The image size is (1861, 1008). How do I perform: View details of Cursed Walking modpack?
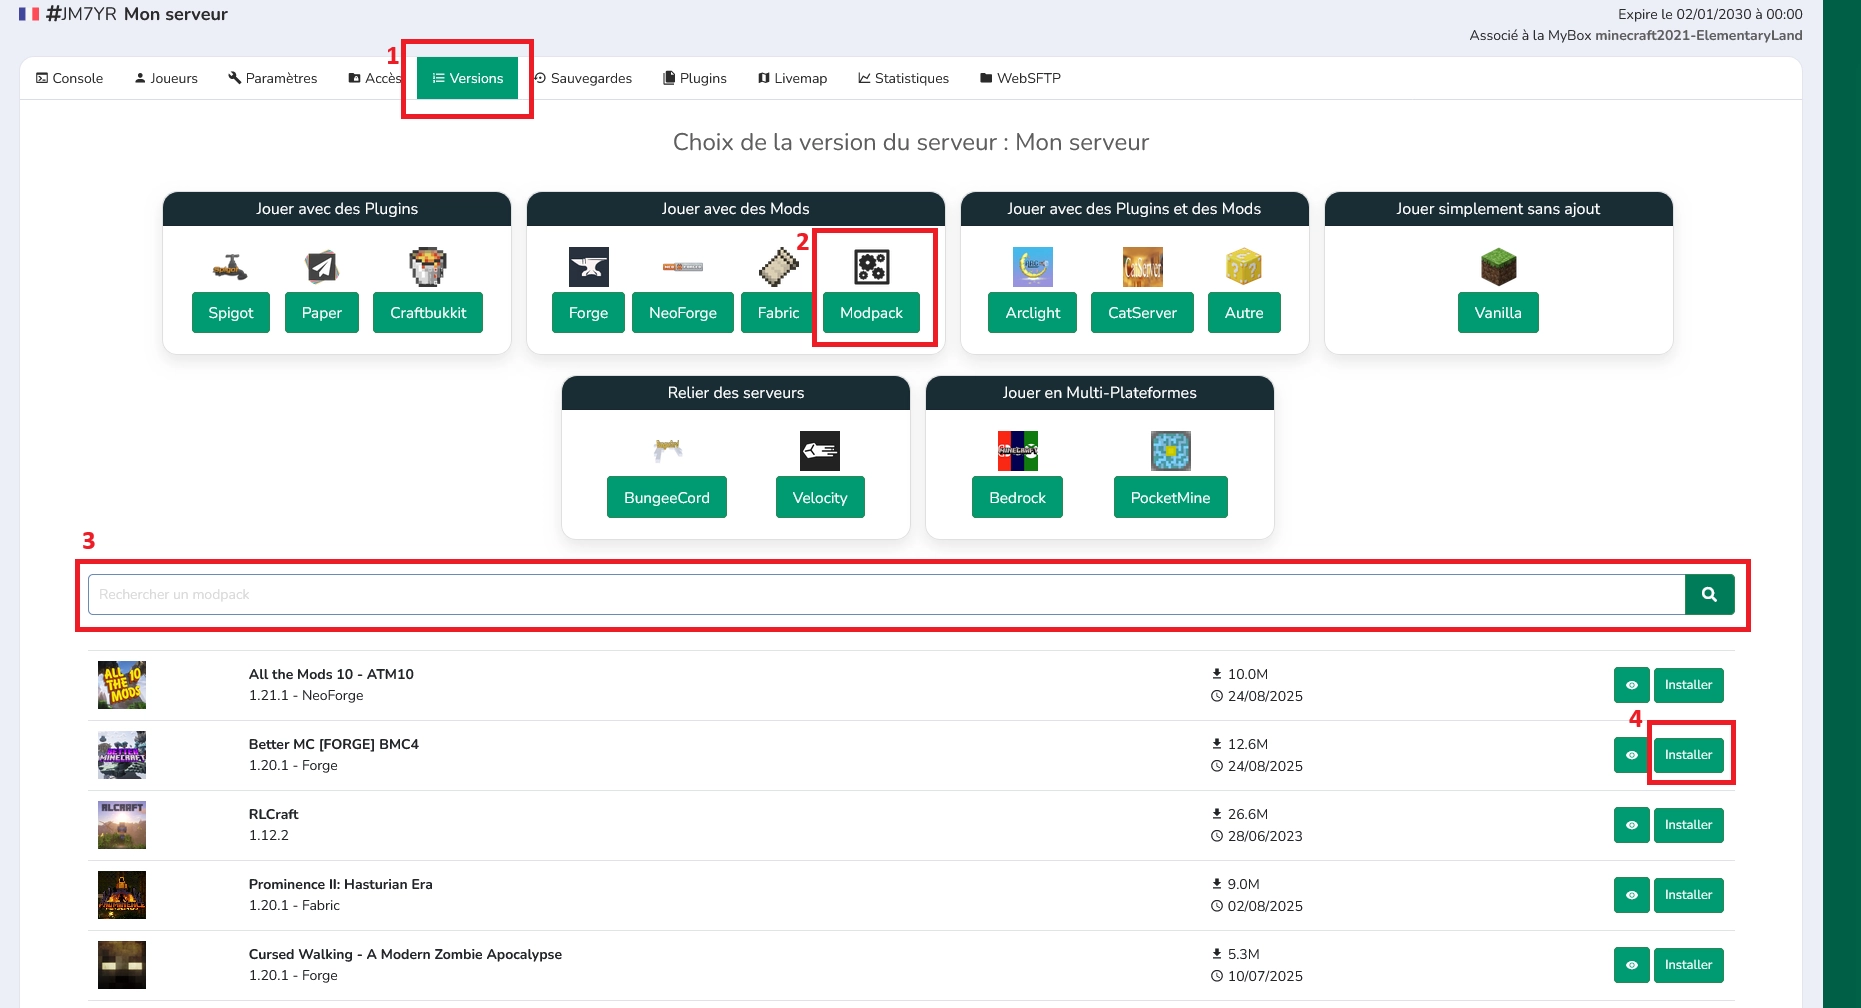(x=1632, y=965)
